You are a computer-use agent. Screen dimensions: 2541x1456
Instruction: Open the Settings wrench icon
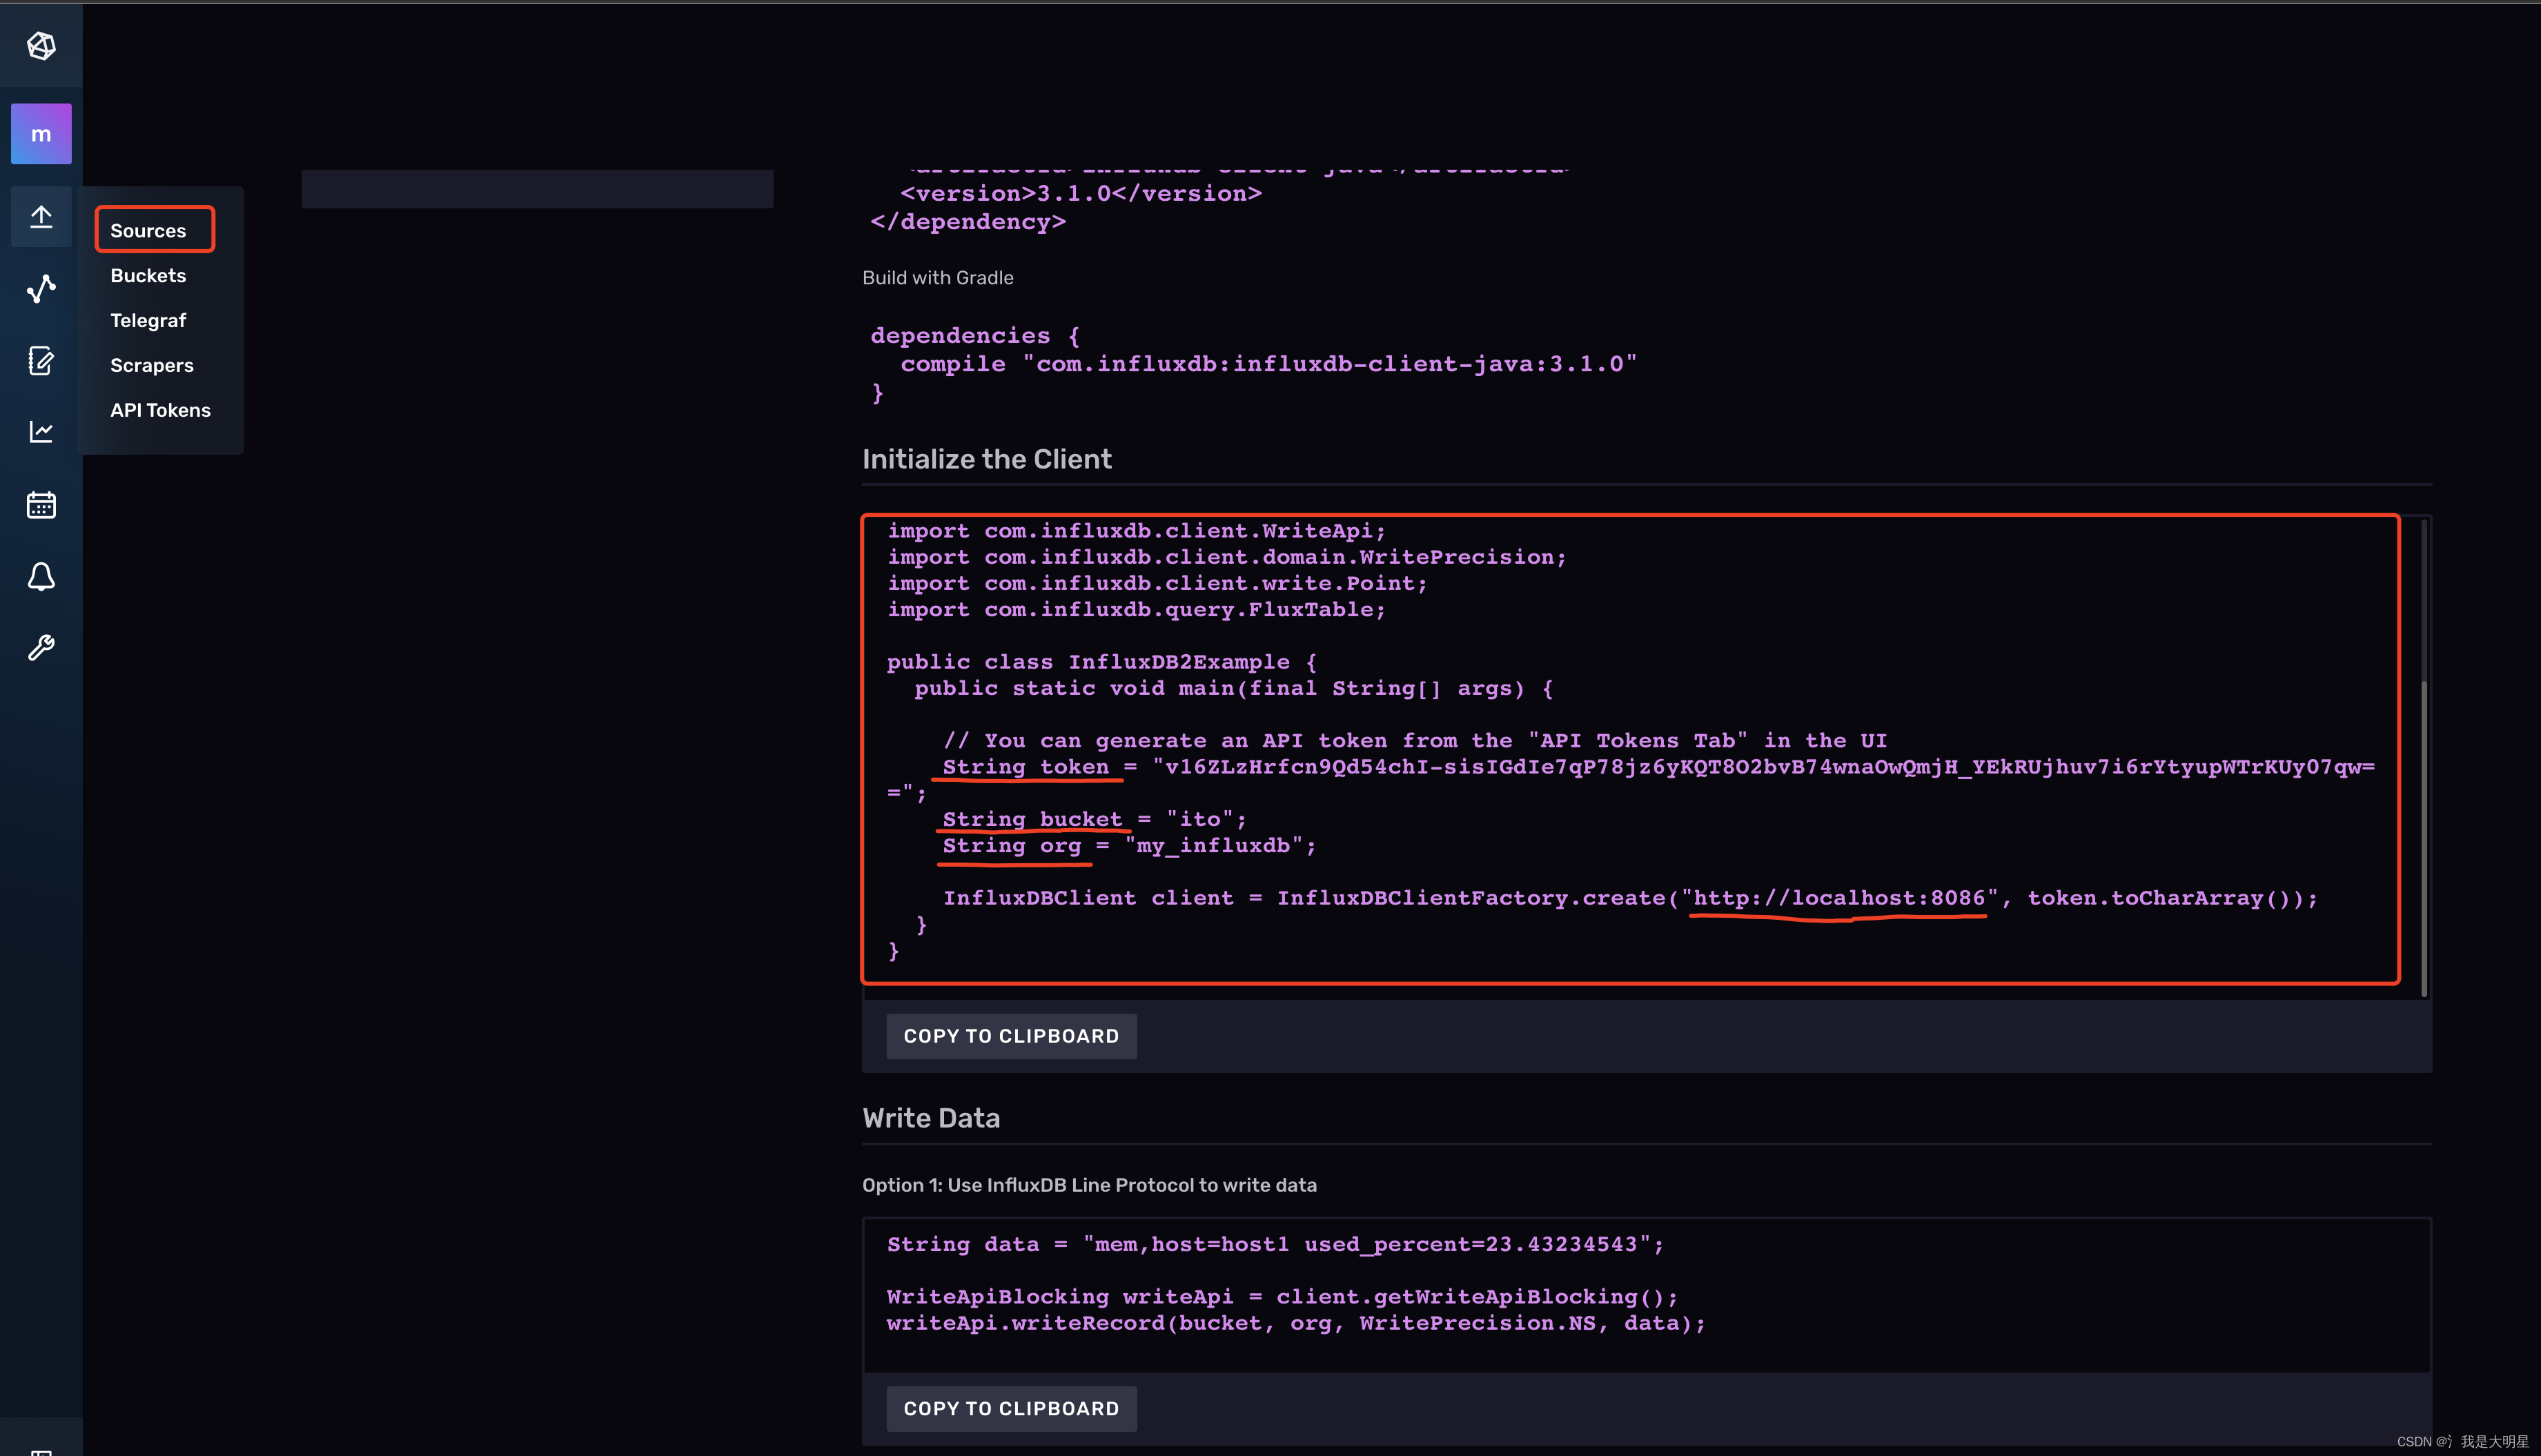(41, 648)
